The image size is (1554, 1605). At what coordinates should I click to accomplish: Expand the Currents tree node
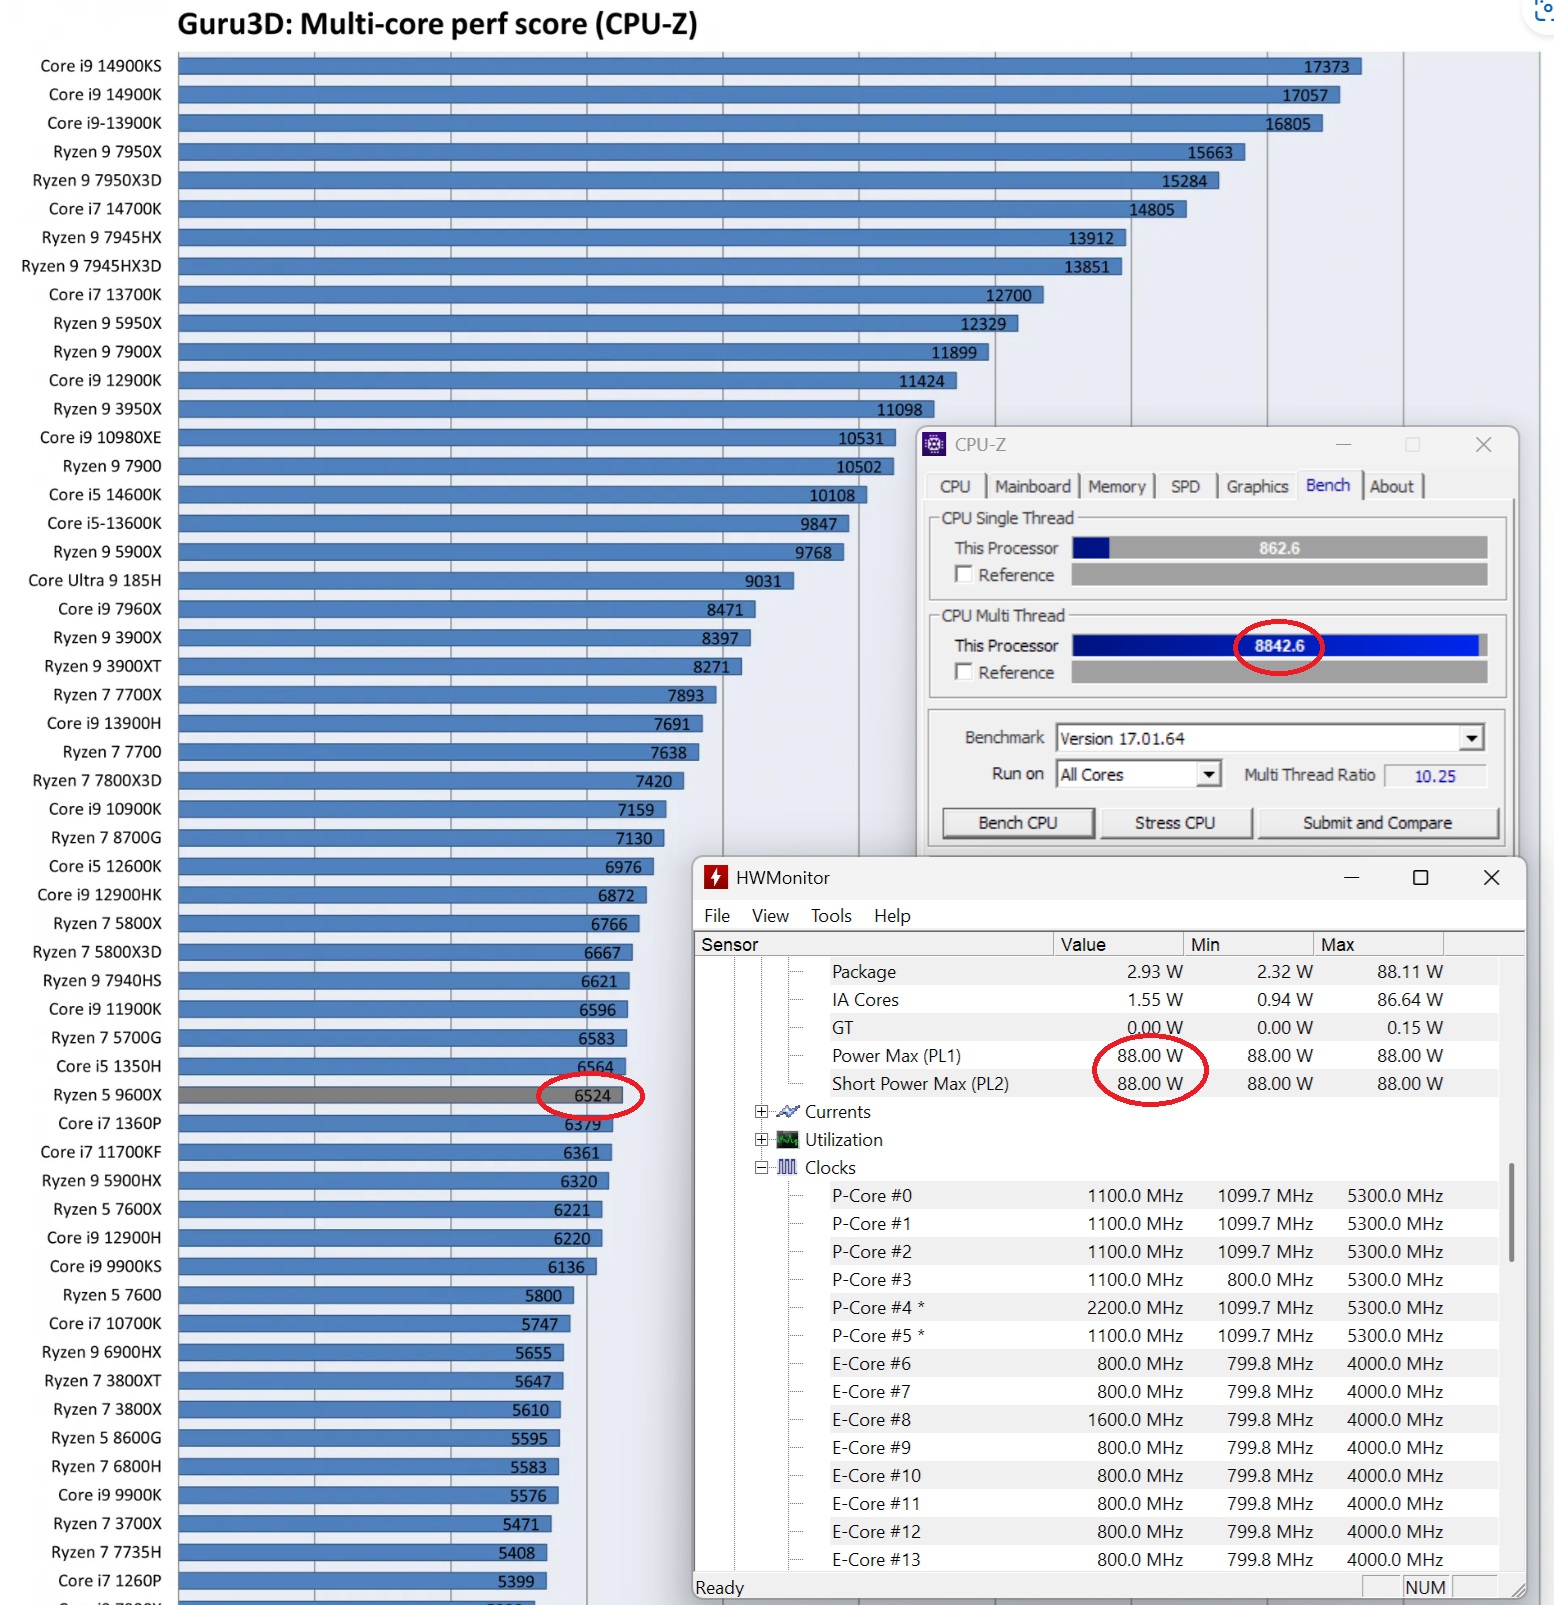click(x=762, y=1111)
